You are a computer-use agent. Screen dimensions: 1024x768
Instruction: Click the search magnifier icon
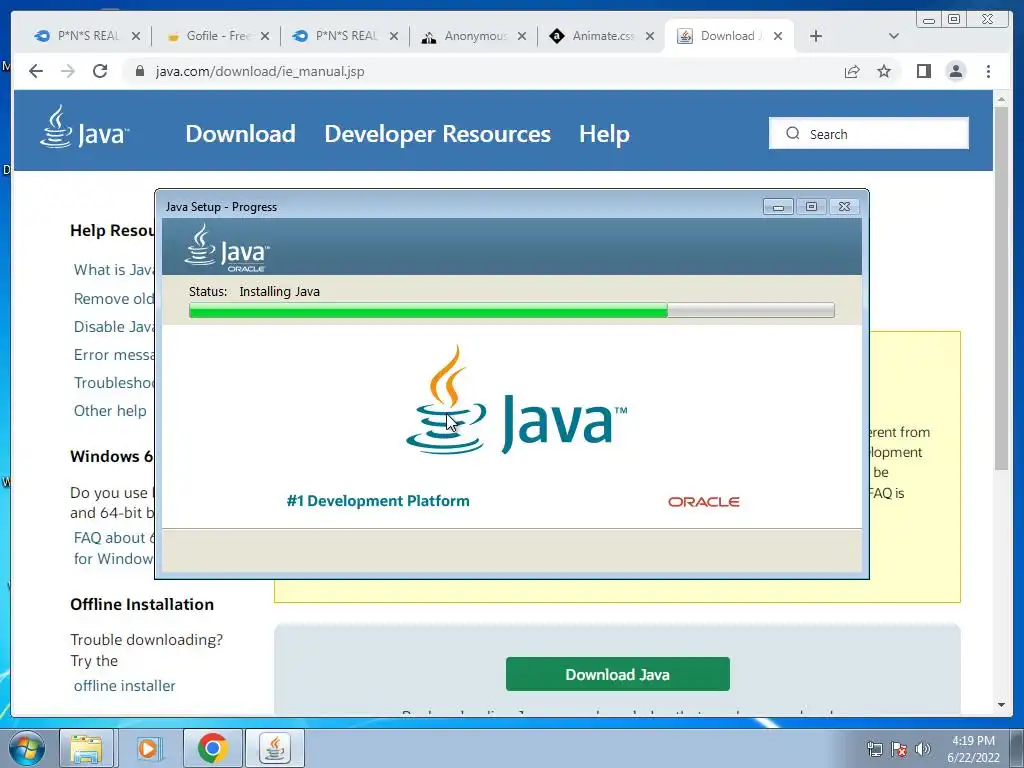tap(793, 133)
